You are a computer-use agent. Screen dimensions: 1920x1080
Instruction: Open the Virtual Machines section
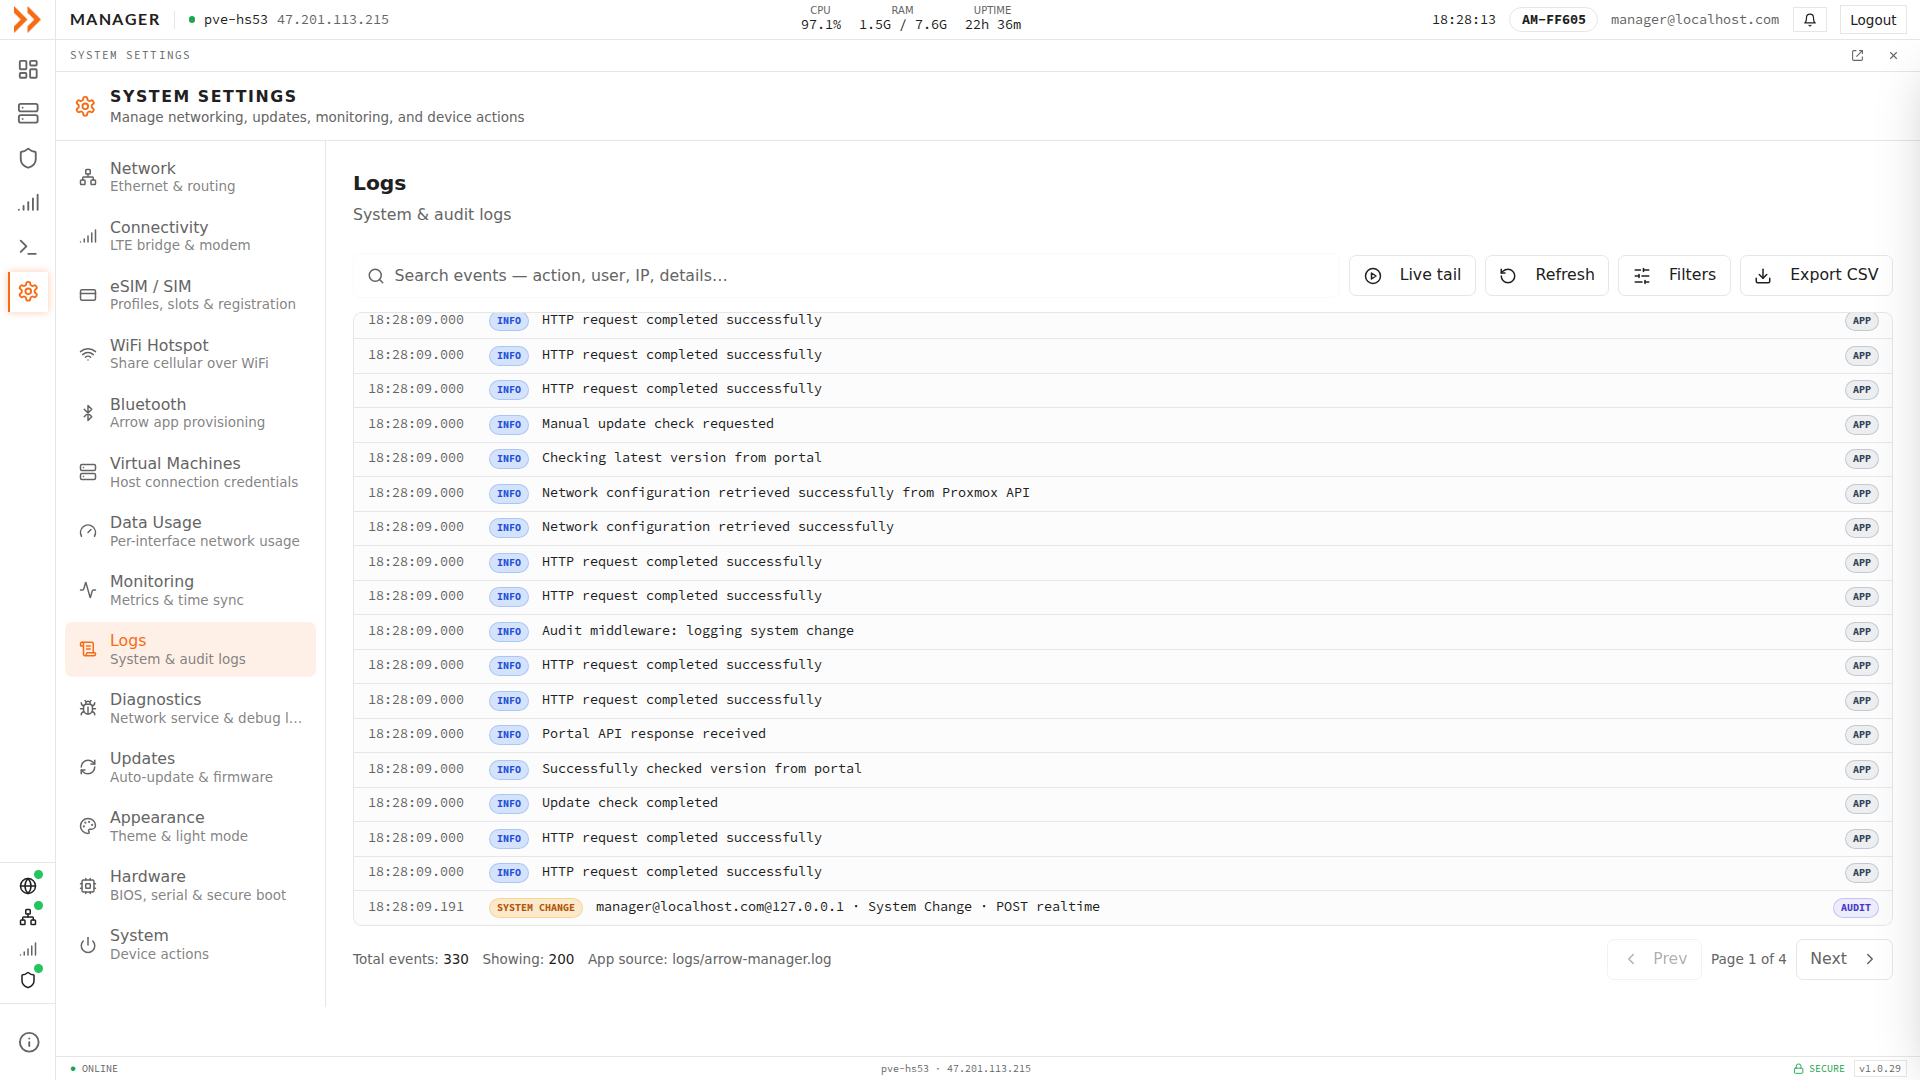[x=190, y=472]
